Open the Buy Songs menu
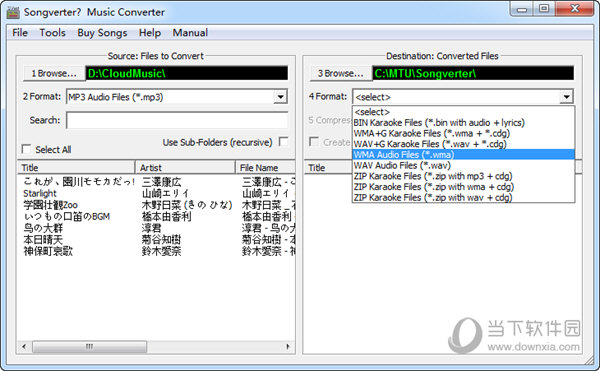 [x=102, y=33]
